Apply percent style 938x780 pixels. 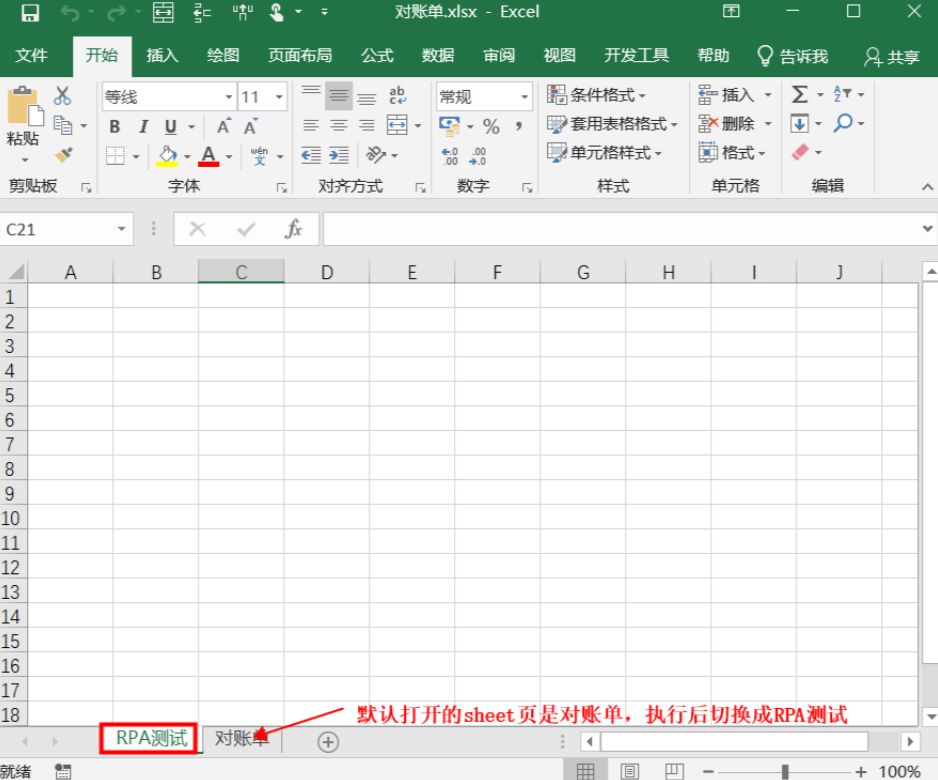click(491, 126)
